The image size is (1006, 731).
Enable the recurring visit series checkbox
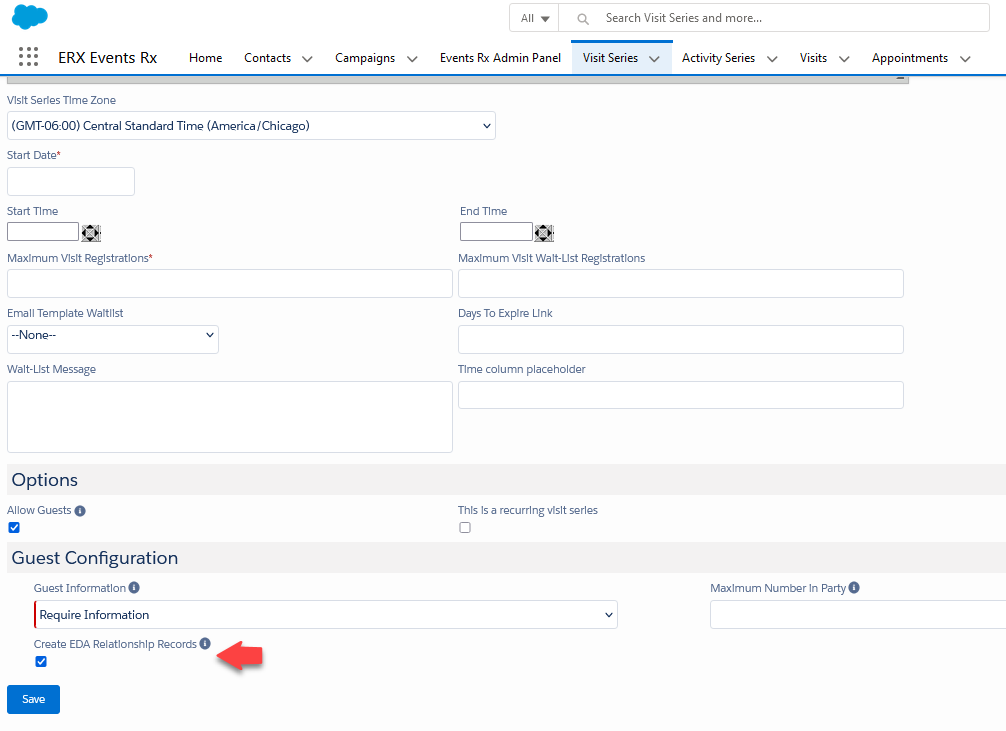tap(465, 528)
